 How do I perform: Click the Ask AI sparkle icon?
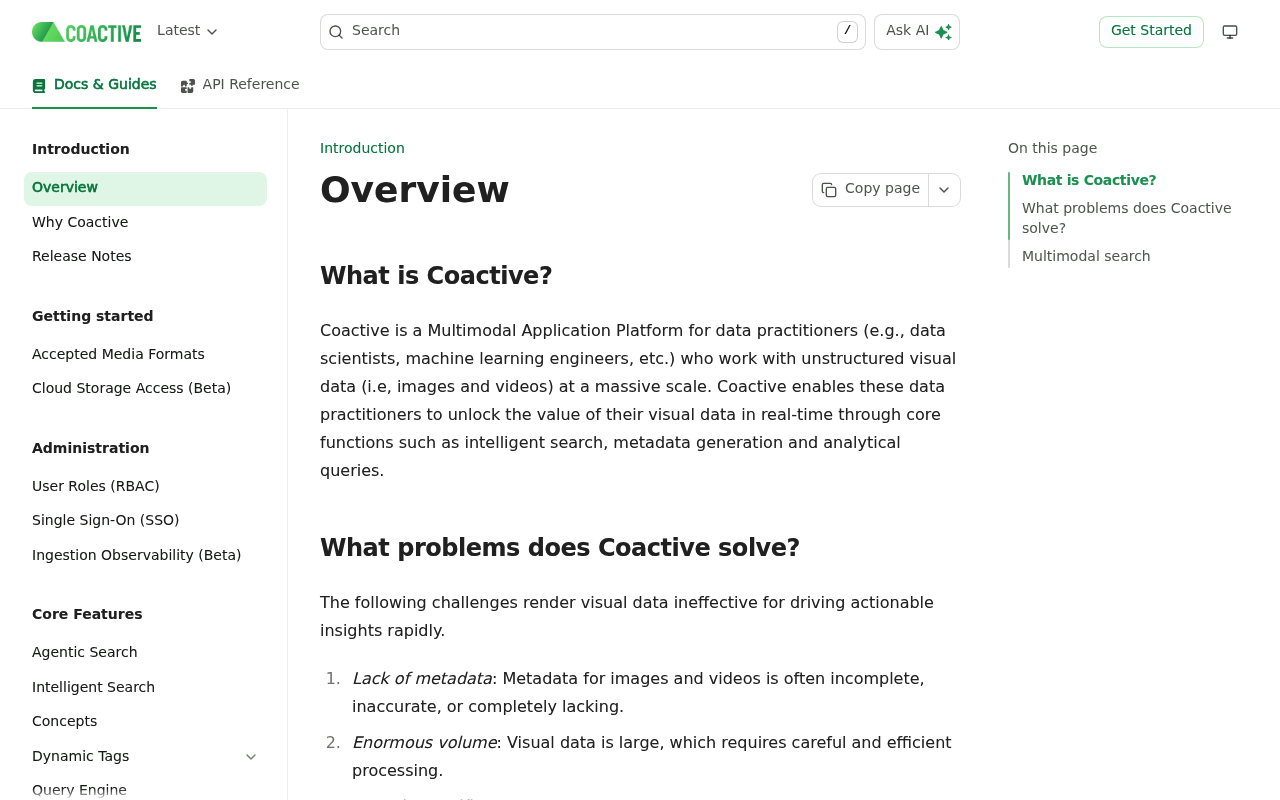pos(943,32)
